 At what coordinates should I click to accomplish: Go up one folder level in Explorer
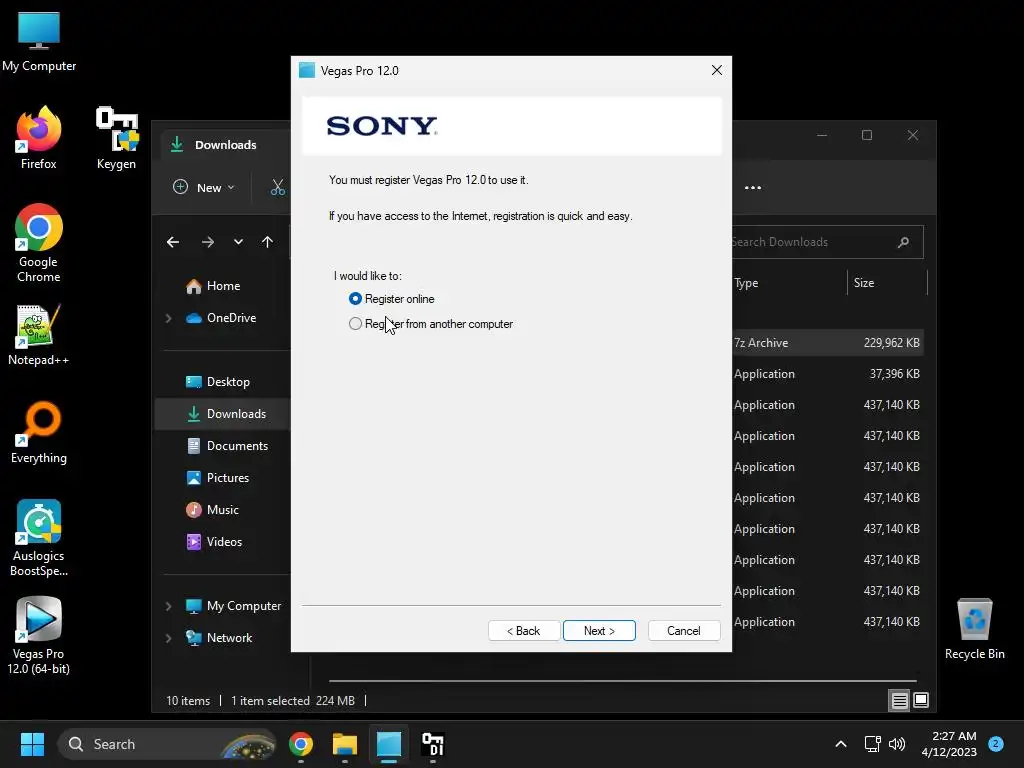point(267,242)
